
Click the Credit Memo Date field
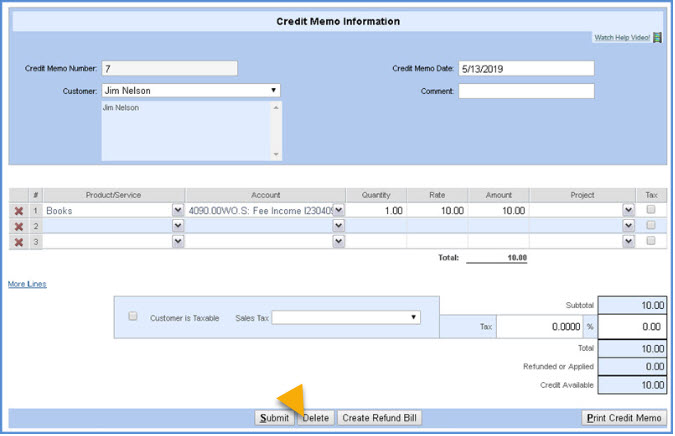526,68
